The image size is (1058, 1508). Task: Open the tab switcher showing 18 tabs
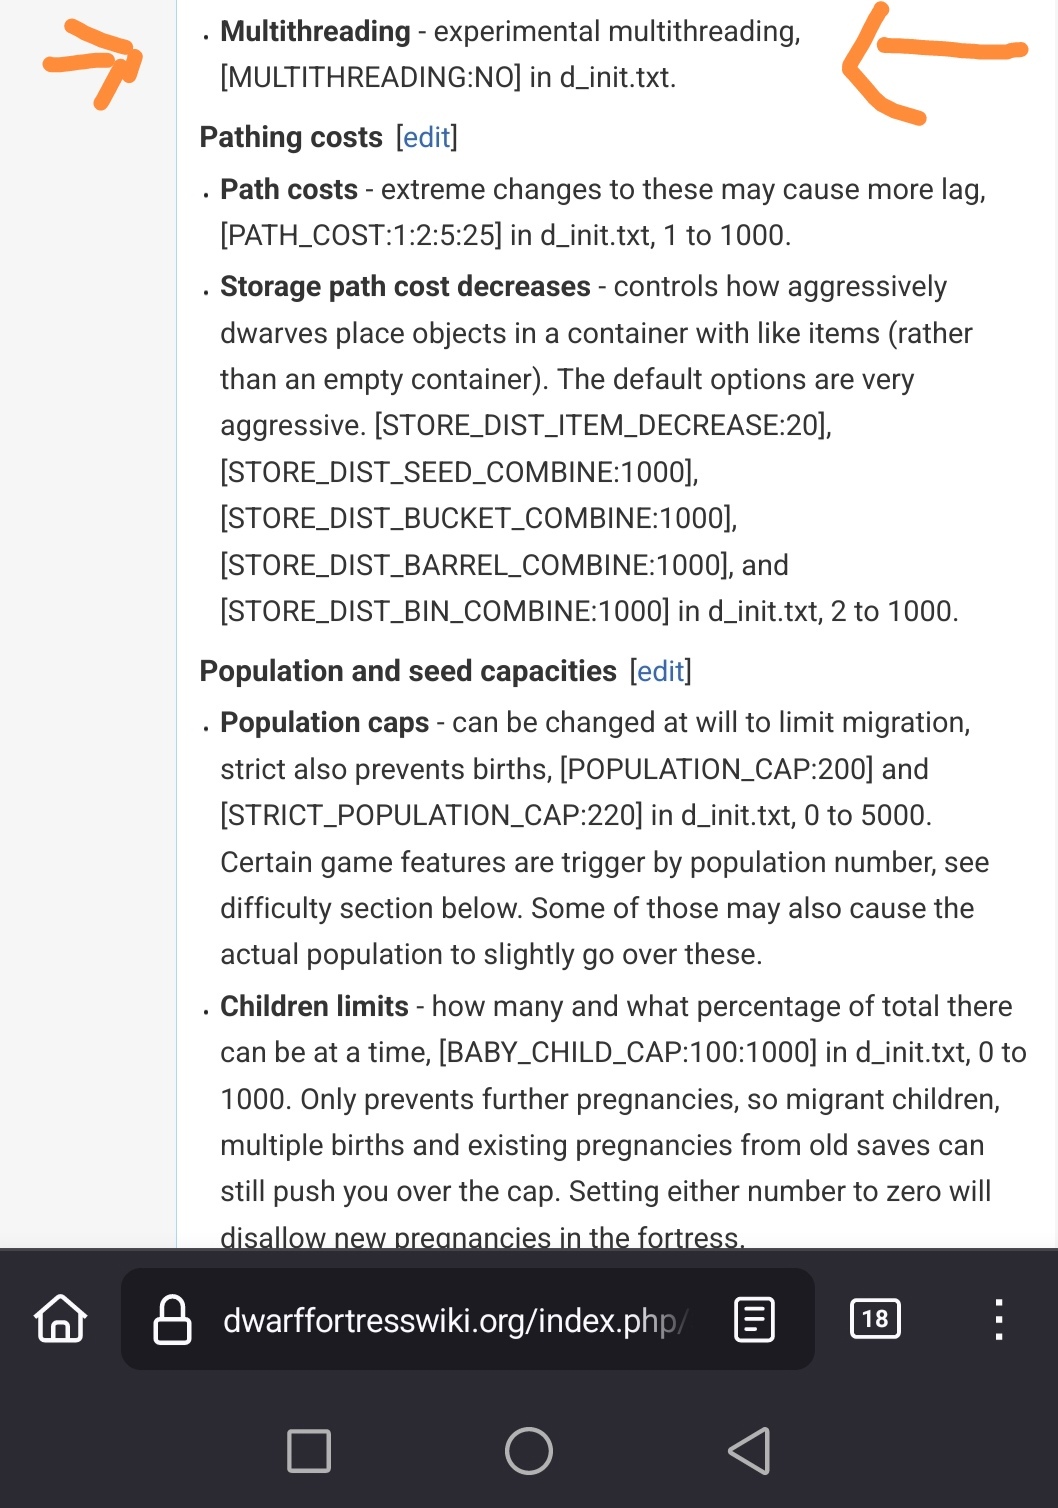875,1319
